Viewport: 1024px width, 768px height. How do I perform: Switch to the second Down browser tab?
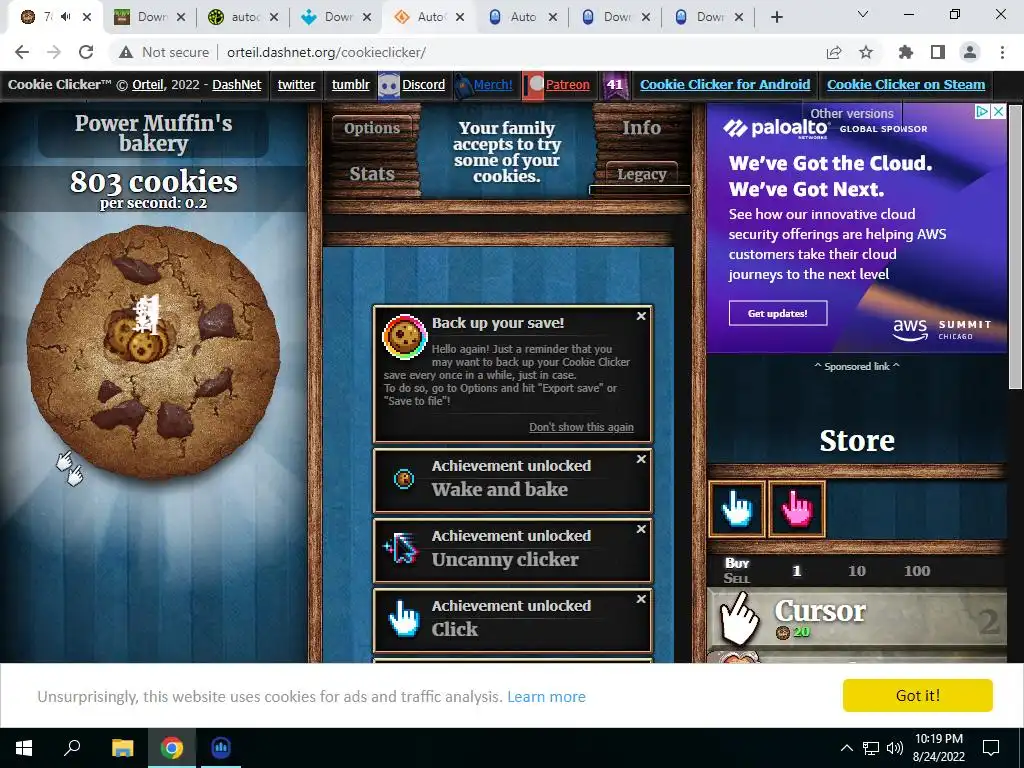tap(336, 17)
